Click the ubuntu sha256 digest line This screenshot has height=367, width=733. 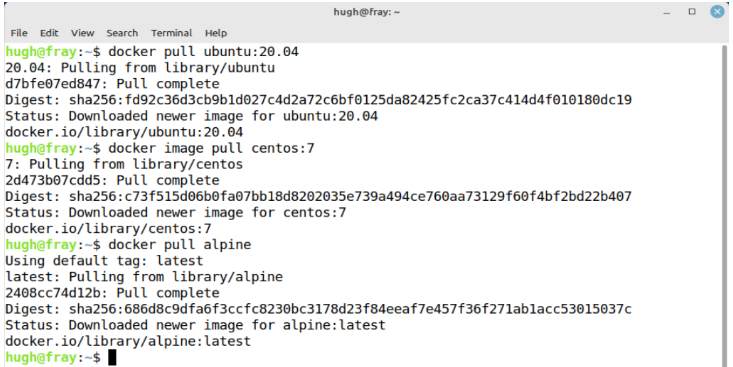coord(318,100)
